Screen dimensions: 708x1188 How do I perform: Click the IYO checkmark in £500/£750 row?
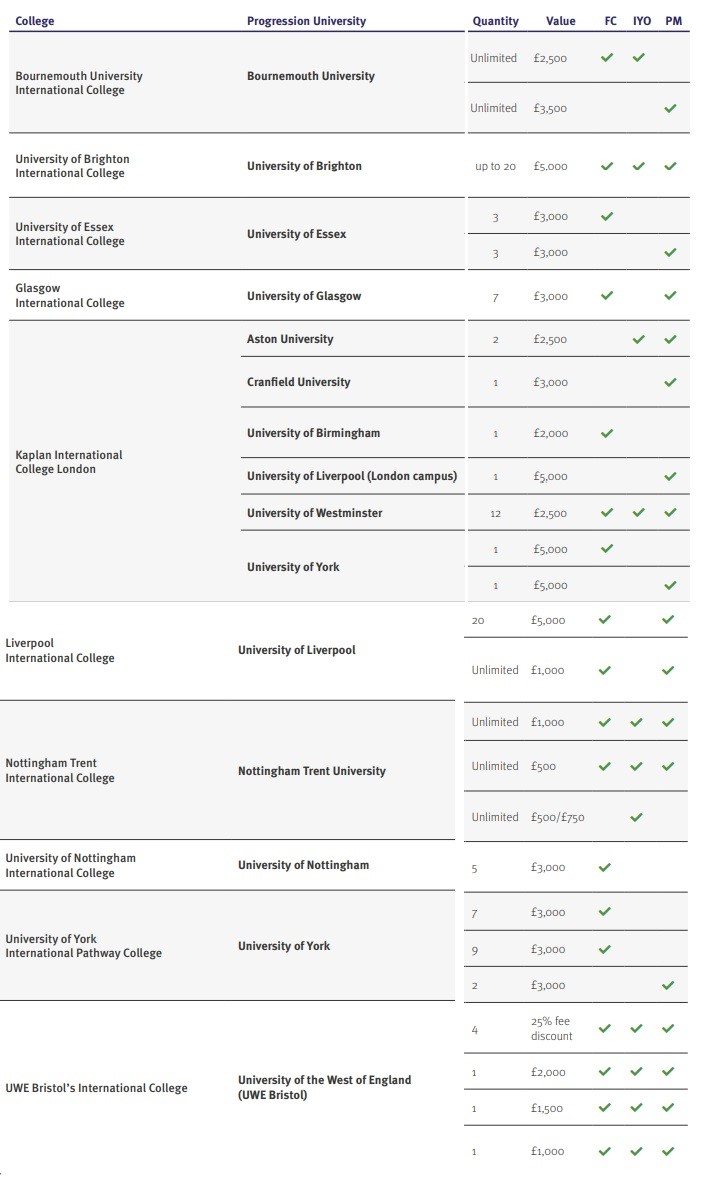(636, 817)
